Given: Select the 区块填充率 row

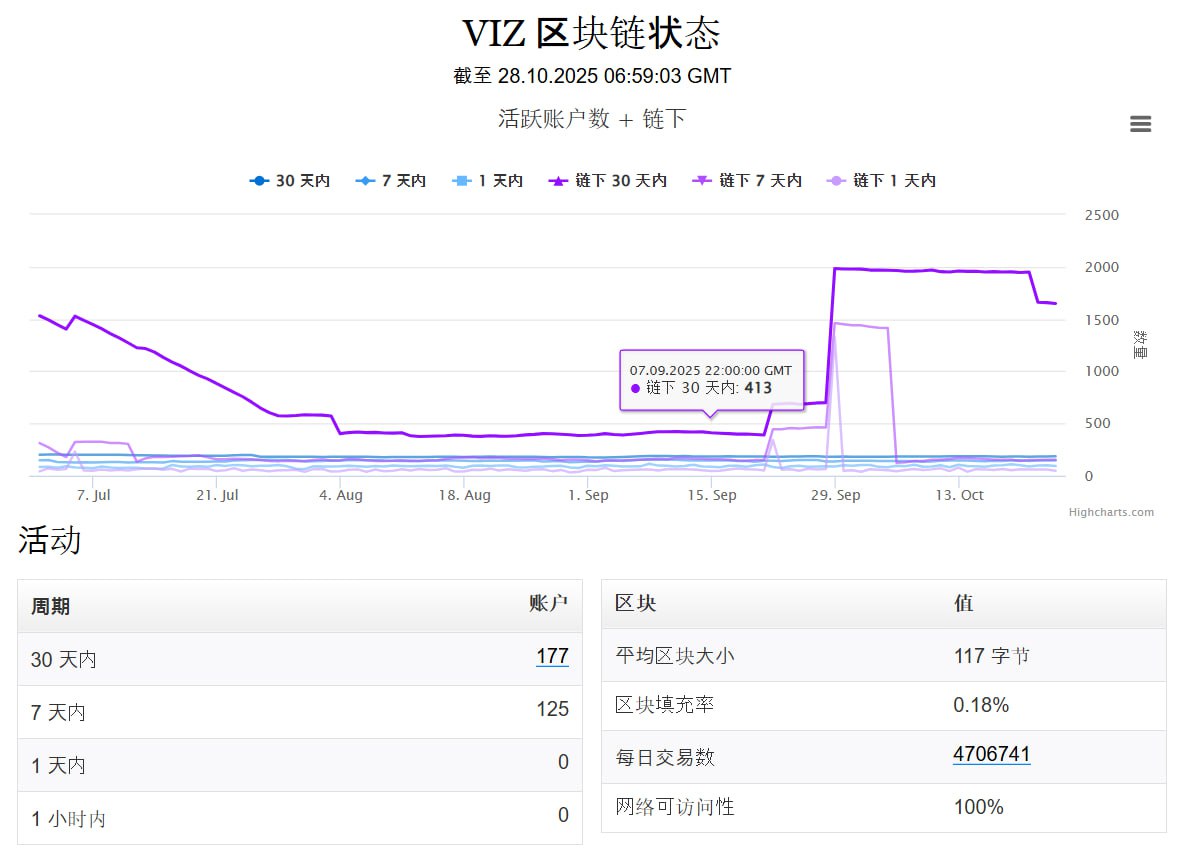Looking at the screenshot, I should [883, 706].
